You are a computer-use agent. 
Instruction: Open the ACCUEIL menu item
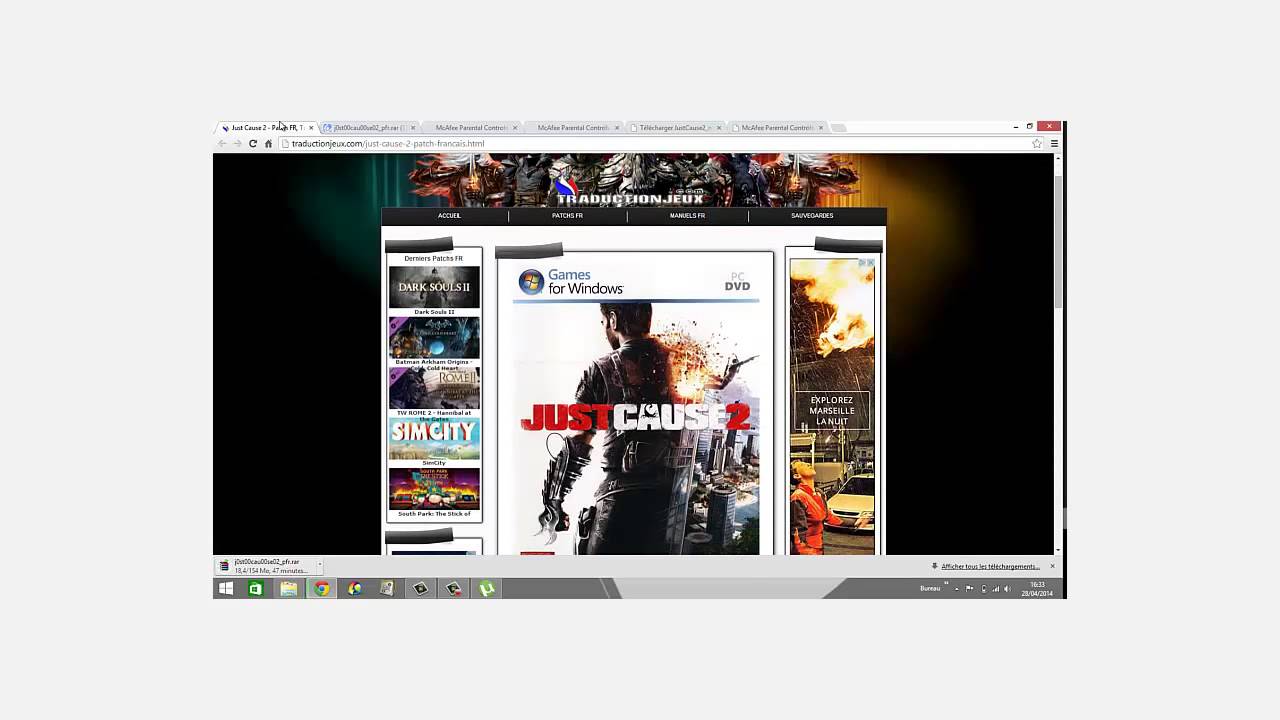449,216
